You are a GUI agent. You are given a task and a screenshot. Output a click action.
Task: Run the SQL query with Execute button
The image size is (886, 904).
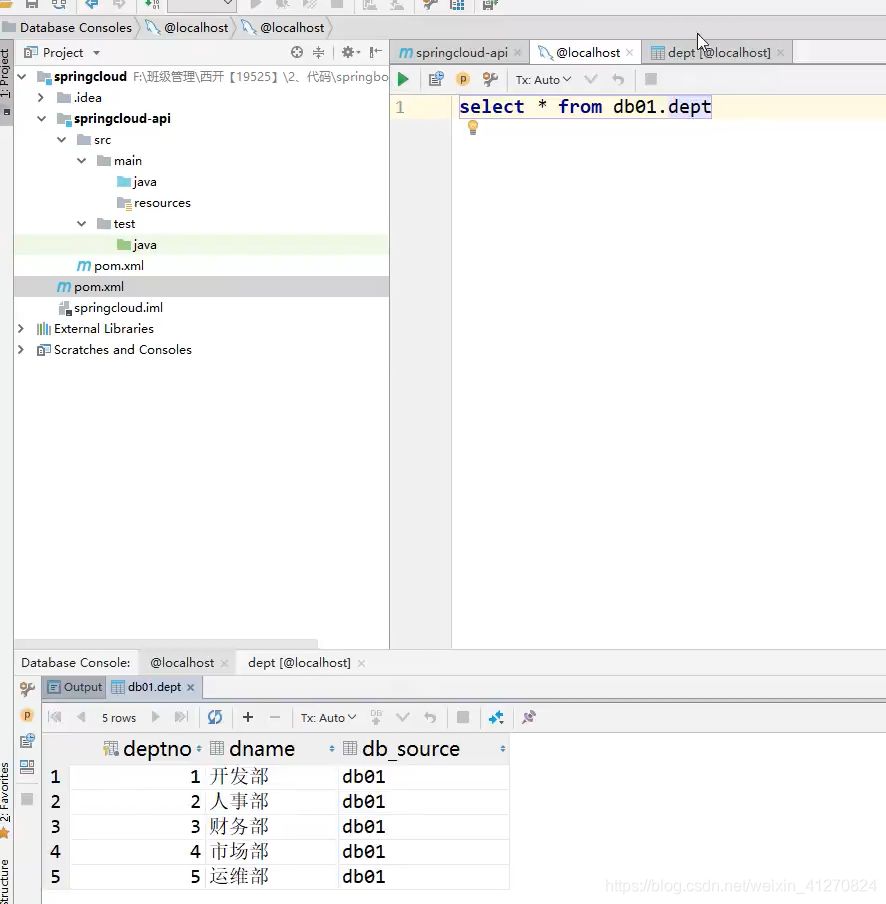[403, 80]
